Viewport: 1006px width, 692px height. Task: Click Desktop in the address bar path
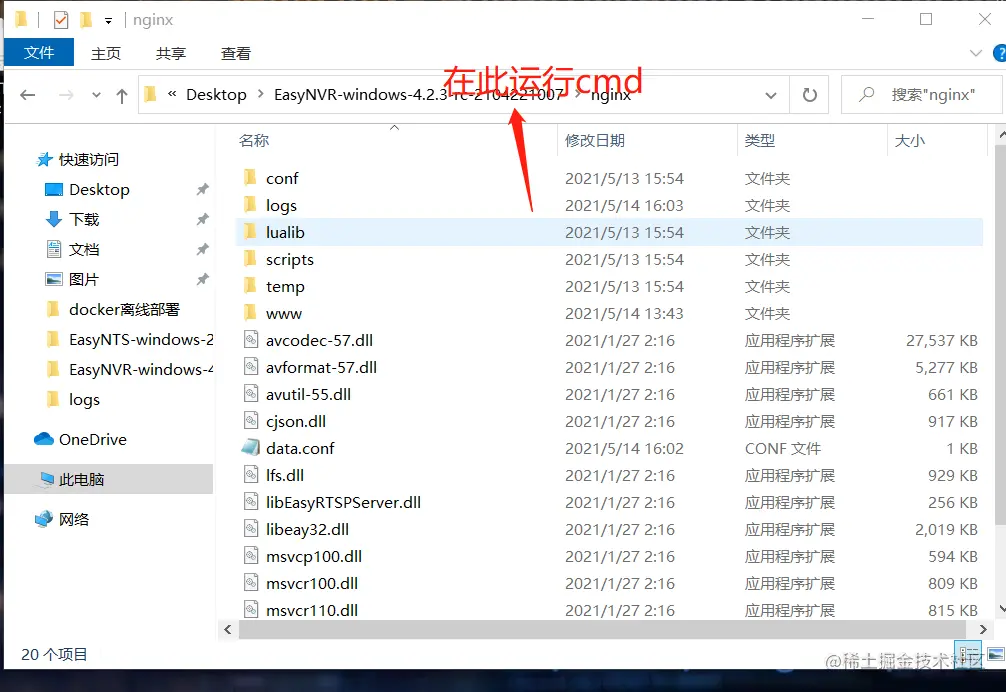click(x=216, y=95)
